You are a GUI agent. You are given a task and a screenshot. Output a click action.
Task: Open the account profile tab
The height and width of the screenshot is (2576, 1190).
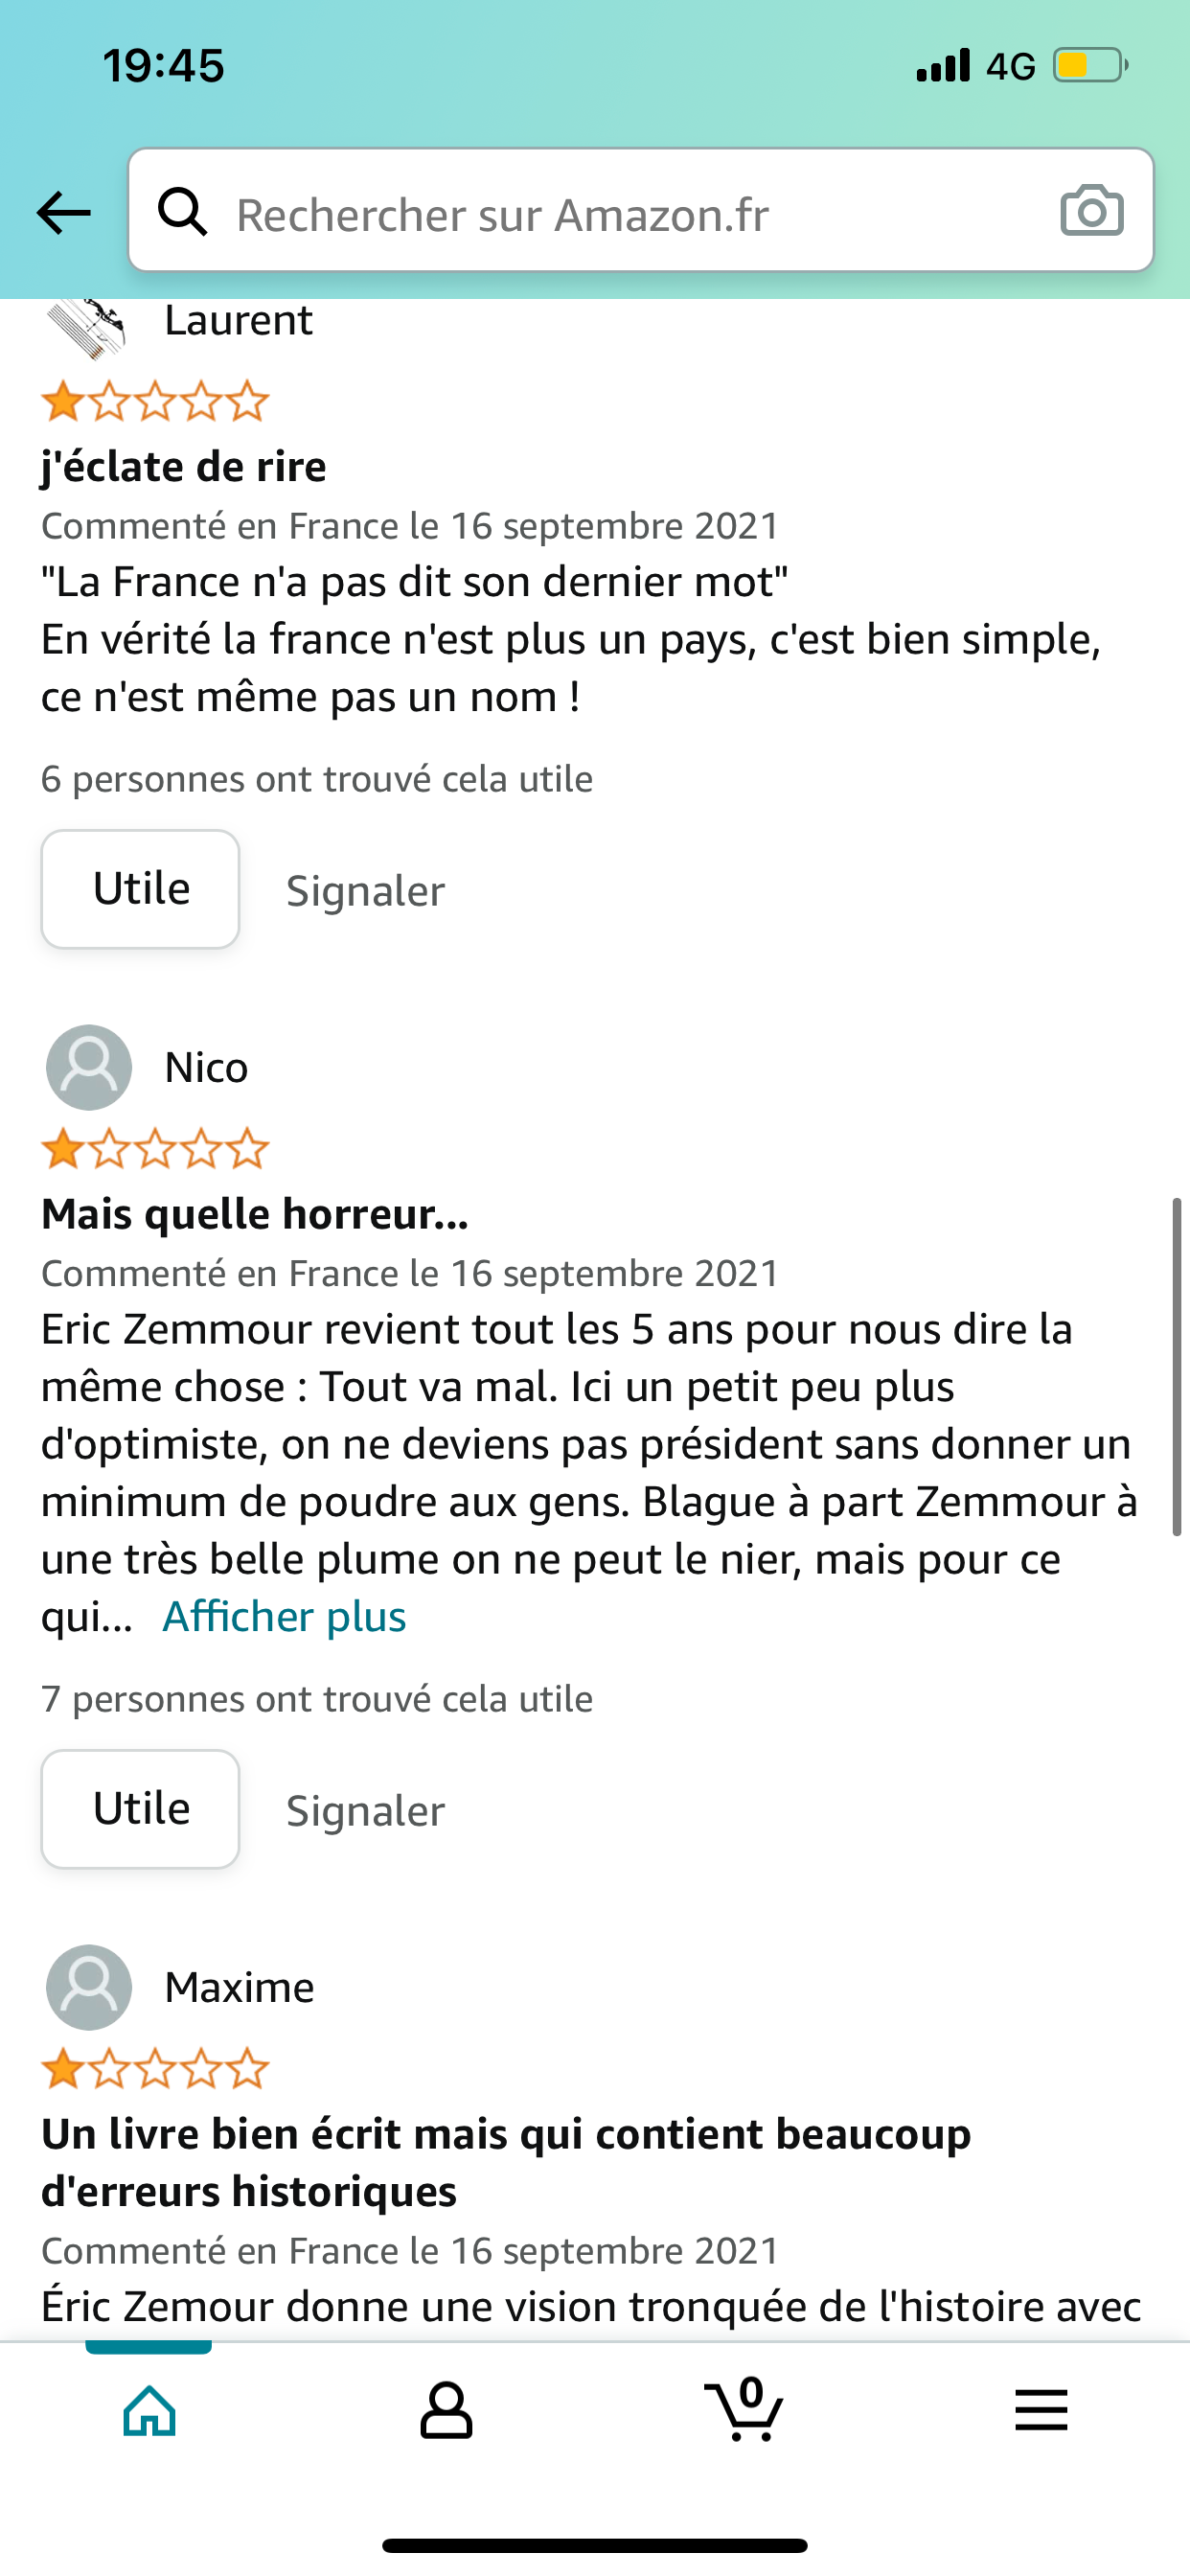(x=446, y=2410)
